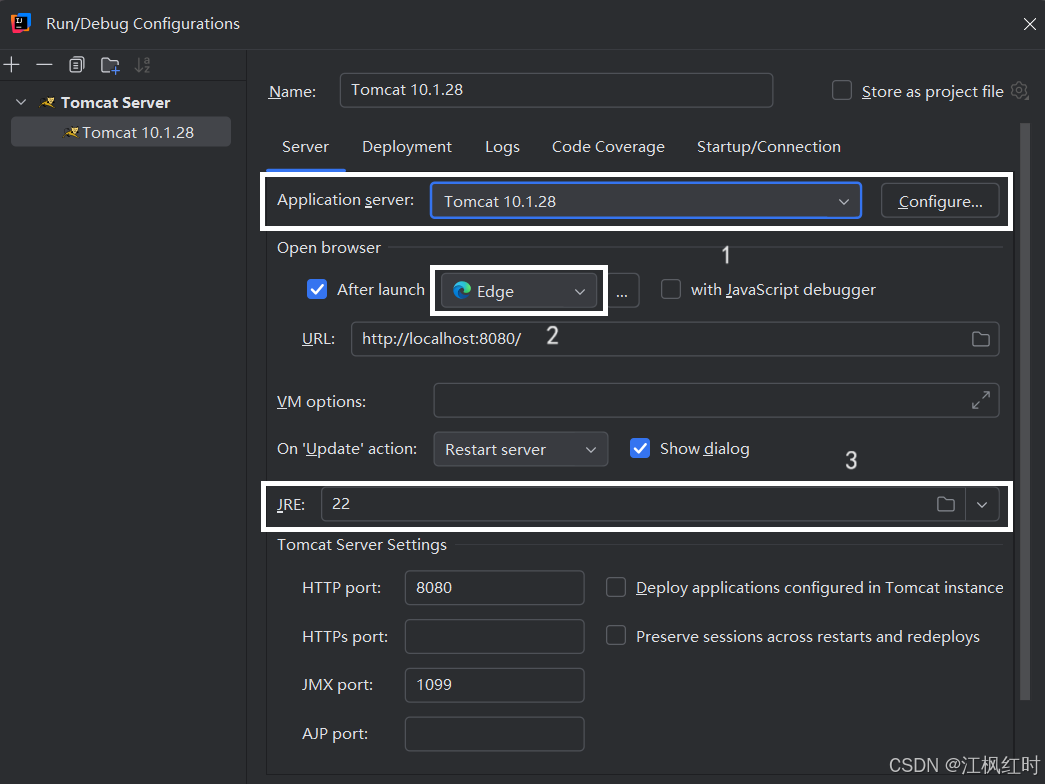The width and height of the screenshot is (1045, 784).
Task: Toggle the Show dialog checkbox
Action: tap(640, 449)
